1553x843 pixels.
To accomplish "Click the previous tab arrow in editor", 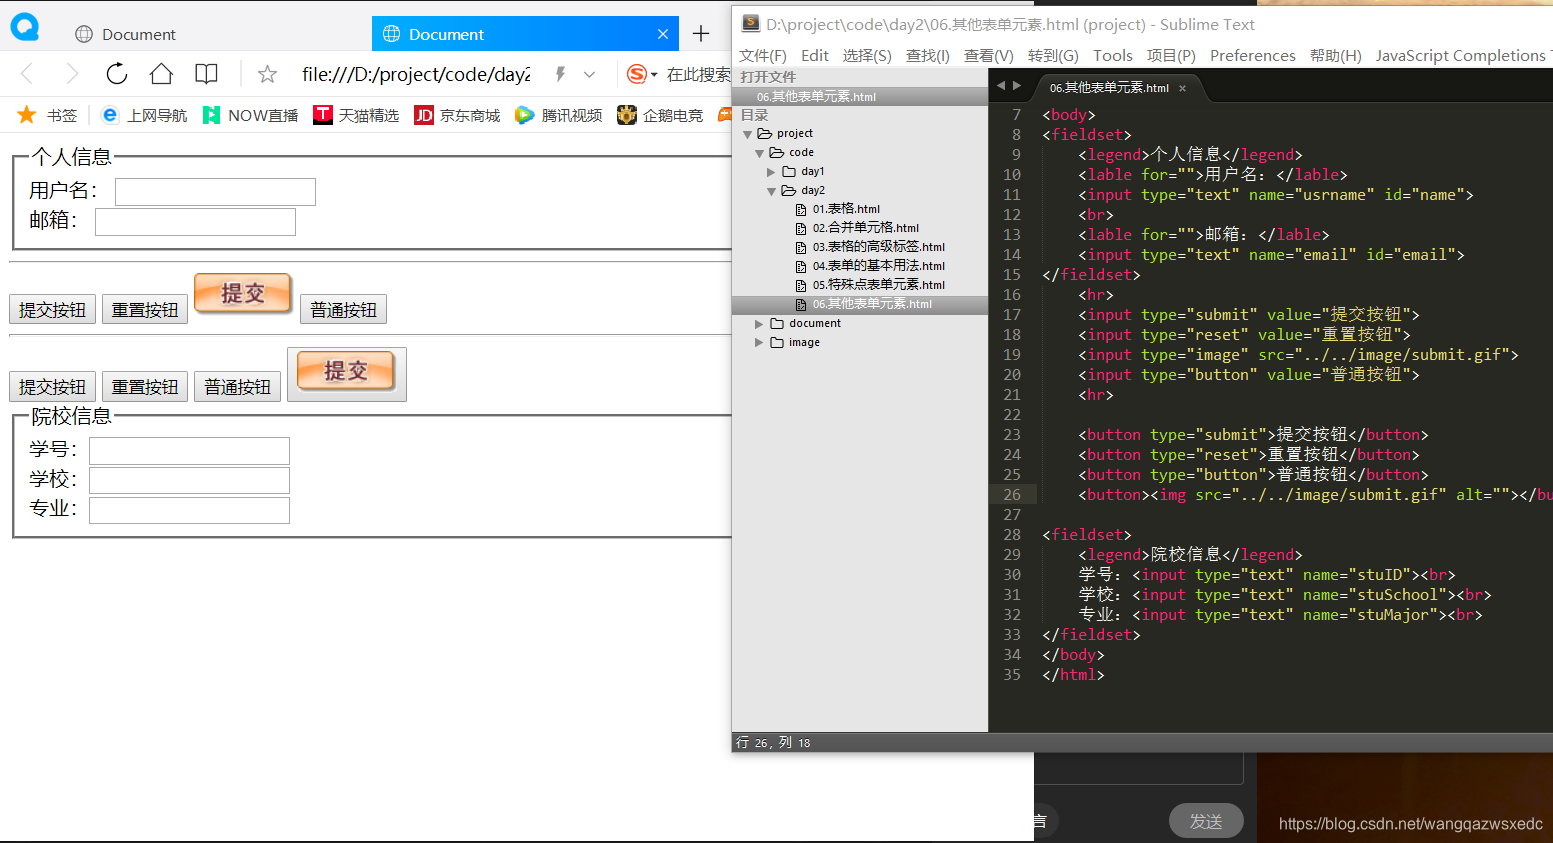I will pos(1001,86).
